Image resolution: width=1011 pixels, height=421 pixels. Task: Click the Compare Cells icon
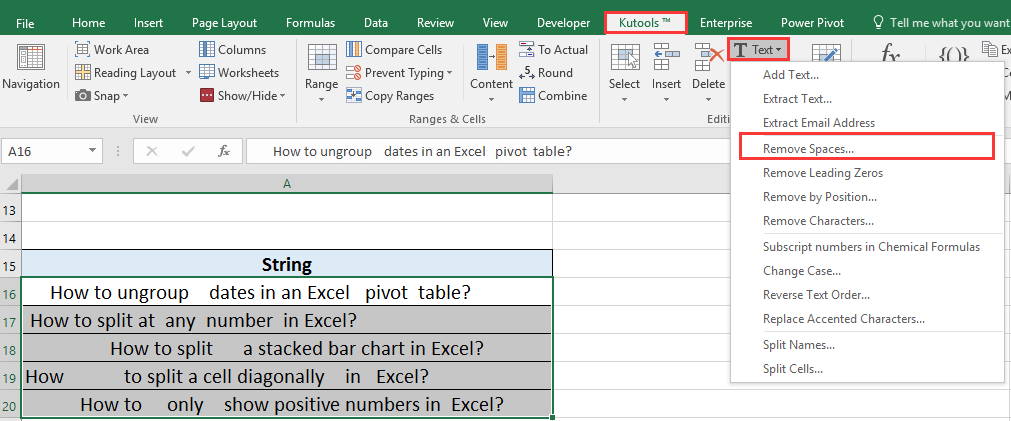tap(355, 50)
